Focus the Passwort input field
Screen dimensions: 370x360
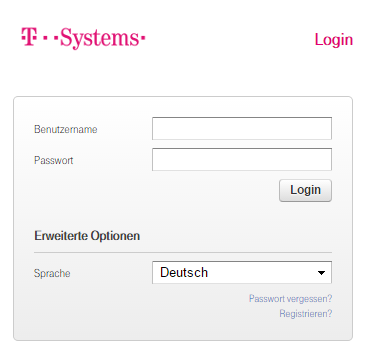click(242, 160)
